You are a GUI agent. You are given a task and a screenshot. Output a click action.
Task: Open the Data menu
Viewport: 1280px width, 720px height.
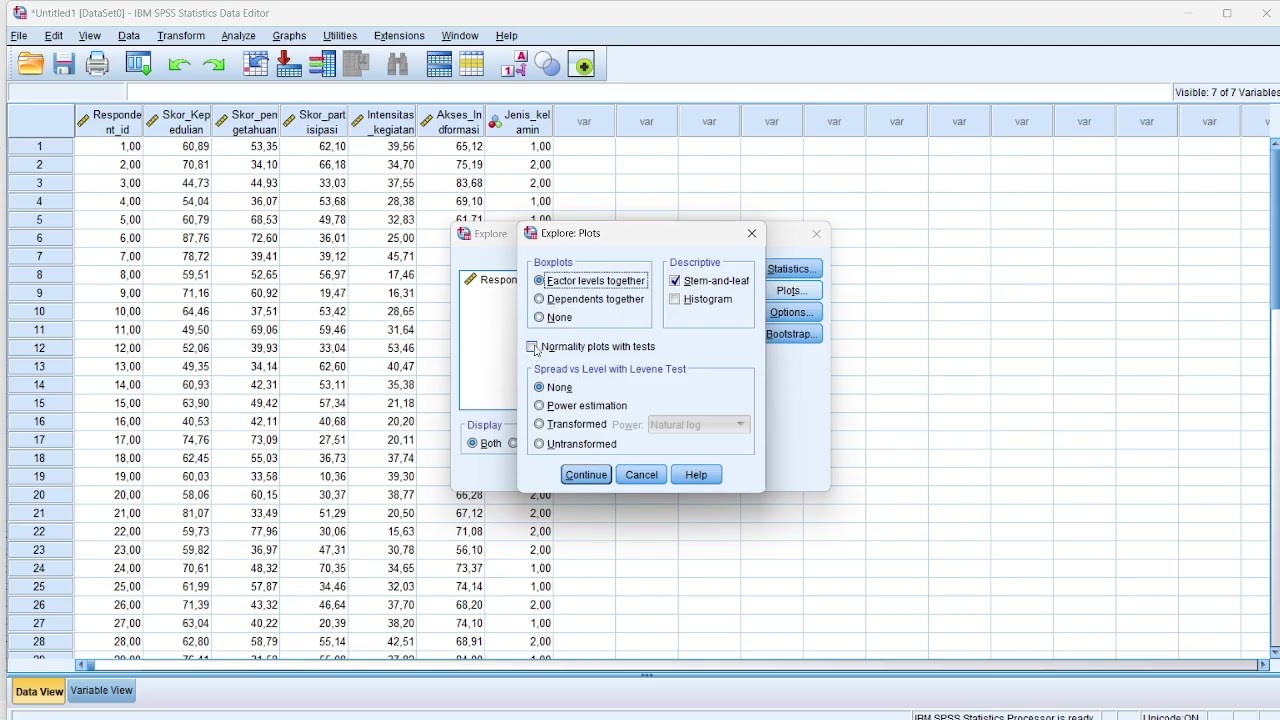coord(129,36)
